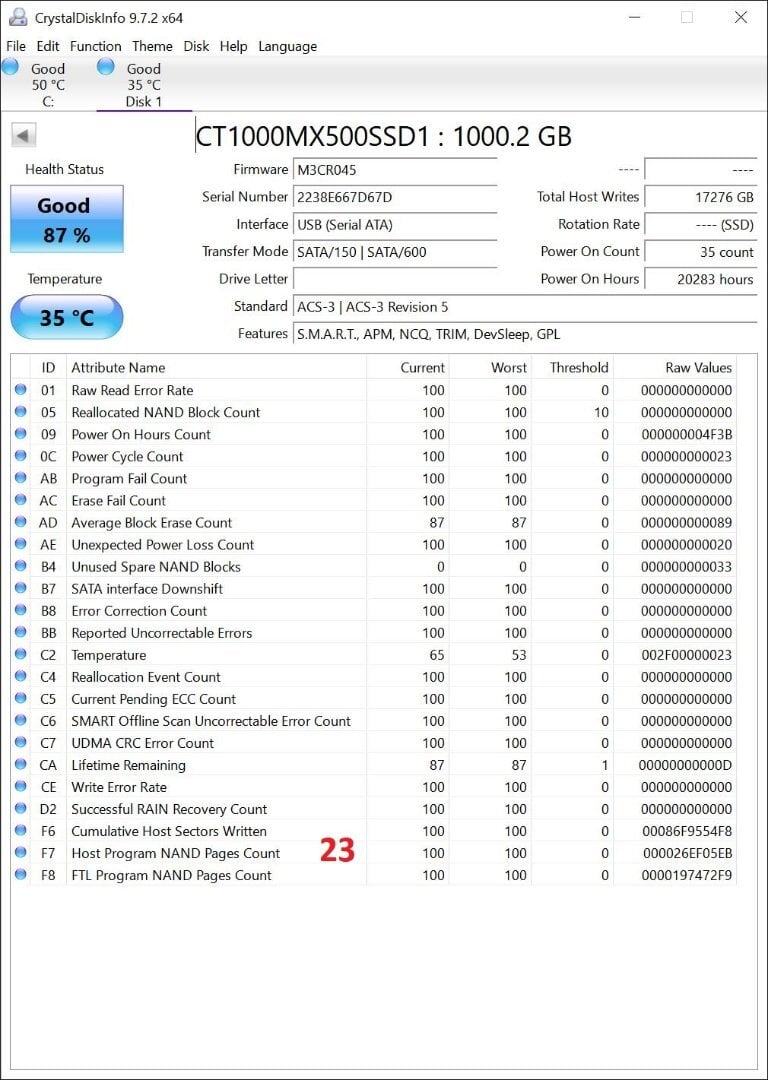Viewport: 768px width, 1080px height.
Task: Click the Features field
Action: (x=525, y=334)
